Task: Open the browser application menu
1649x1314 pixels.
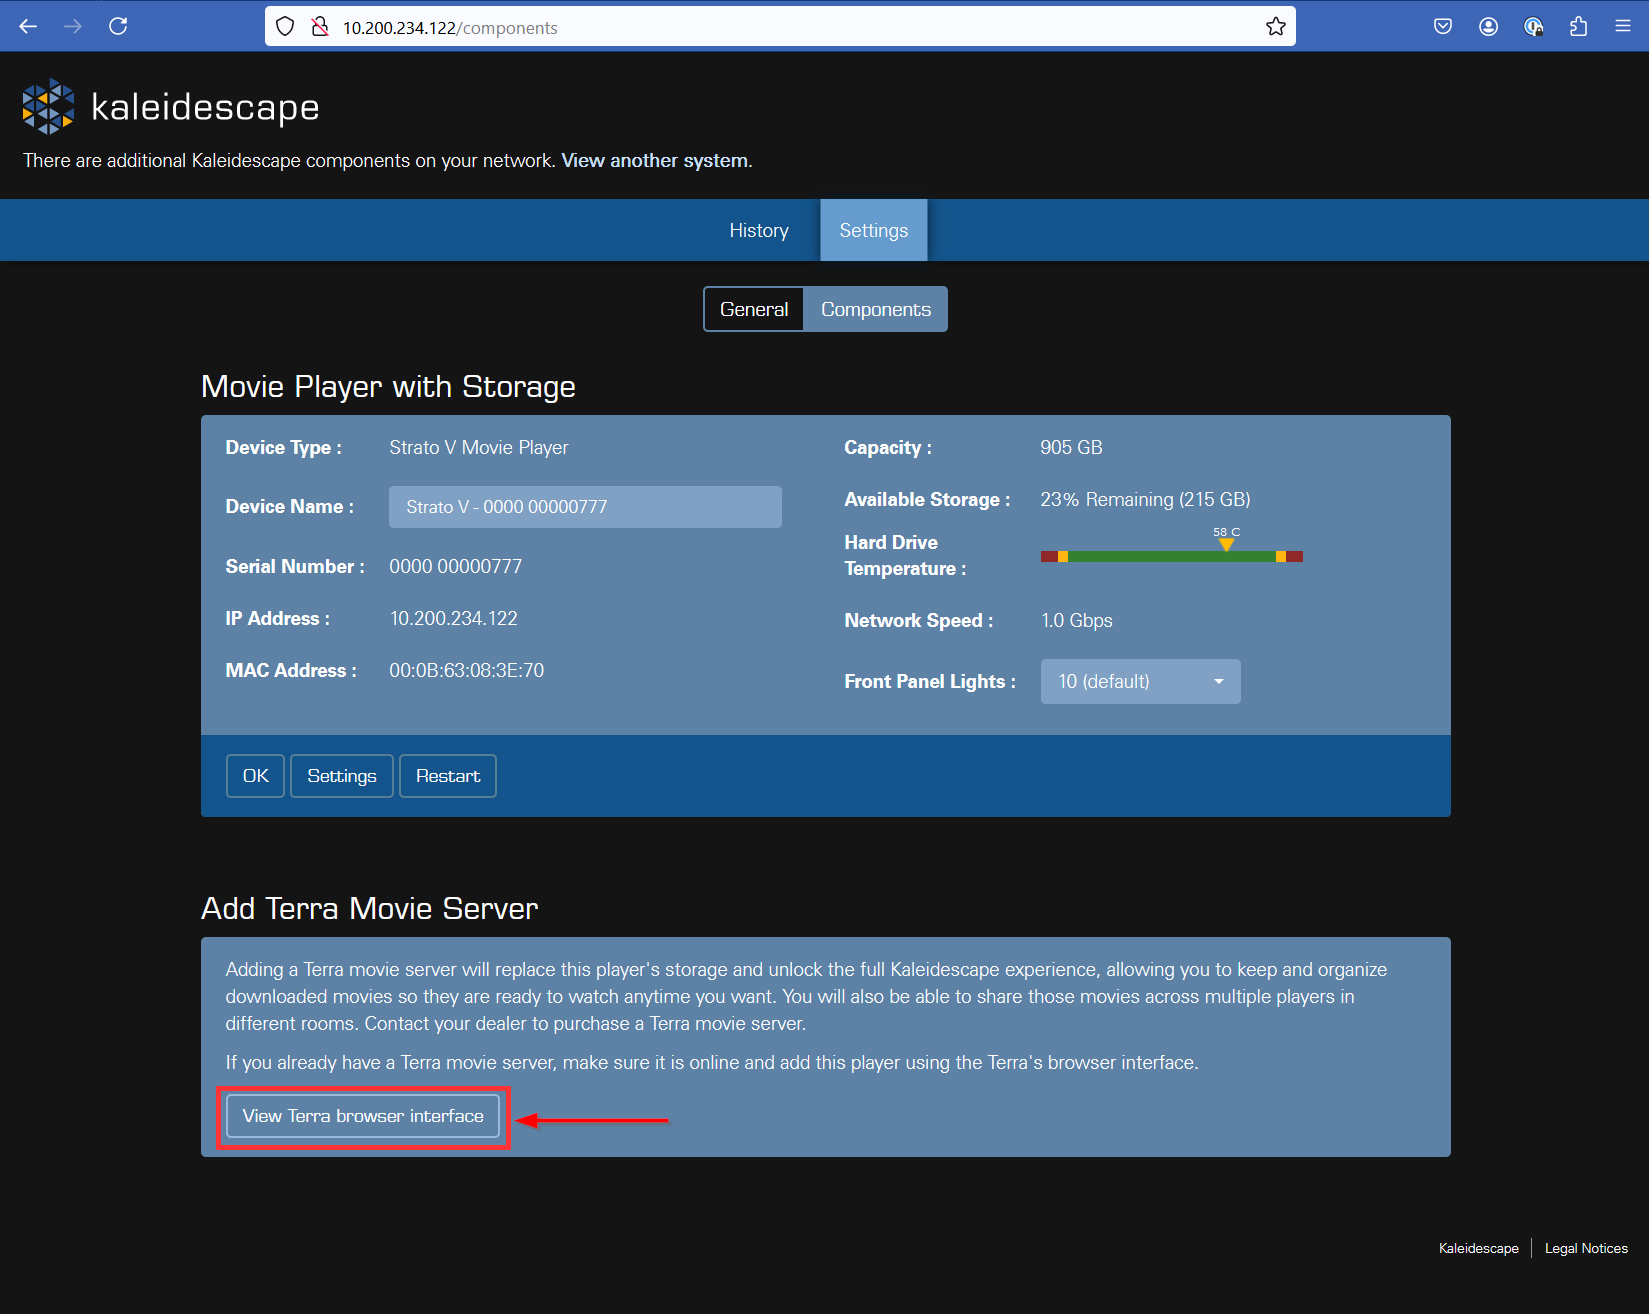Action: (1623, 26)
